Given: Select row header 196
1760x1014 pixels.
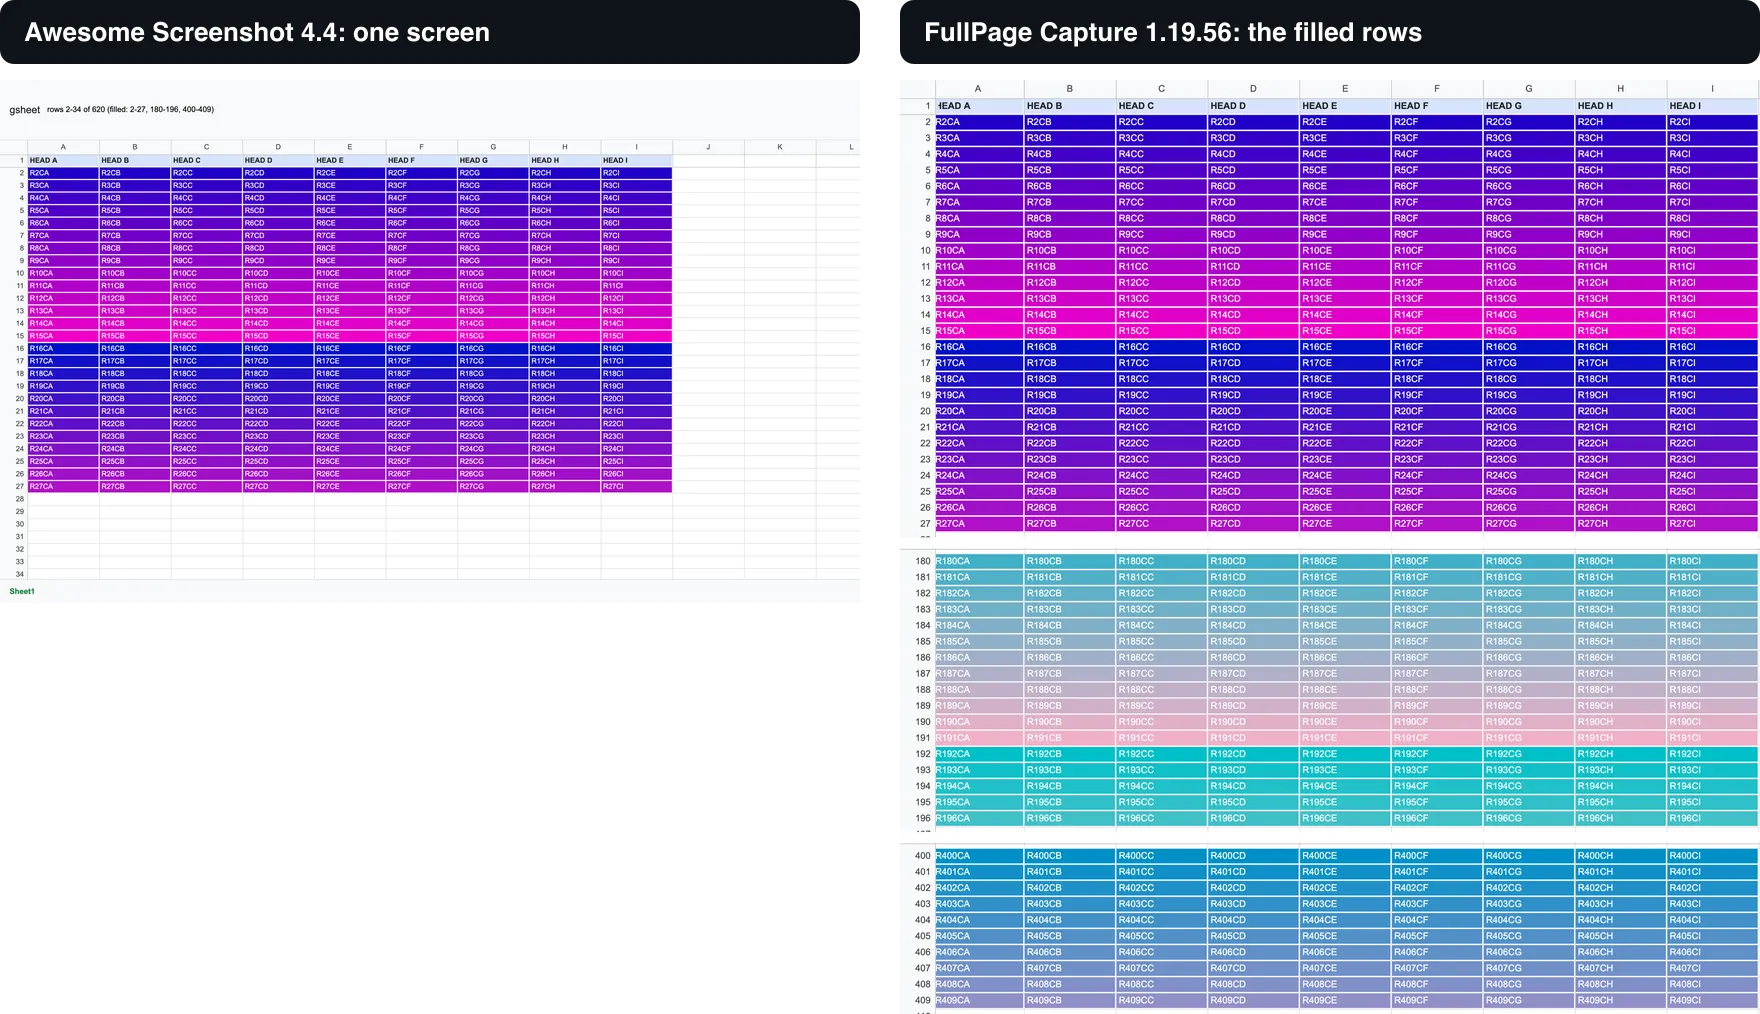Looking at the screenshot, I should (917, 818).
